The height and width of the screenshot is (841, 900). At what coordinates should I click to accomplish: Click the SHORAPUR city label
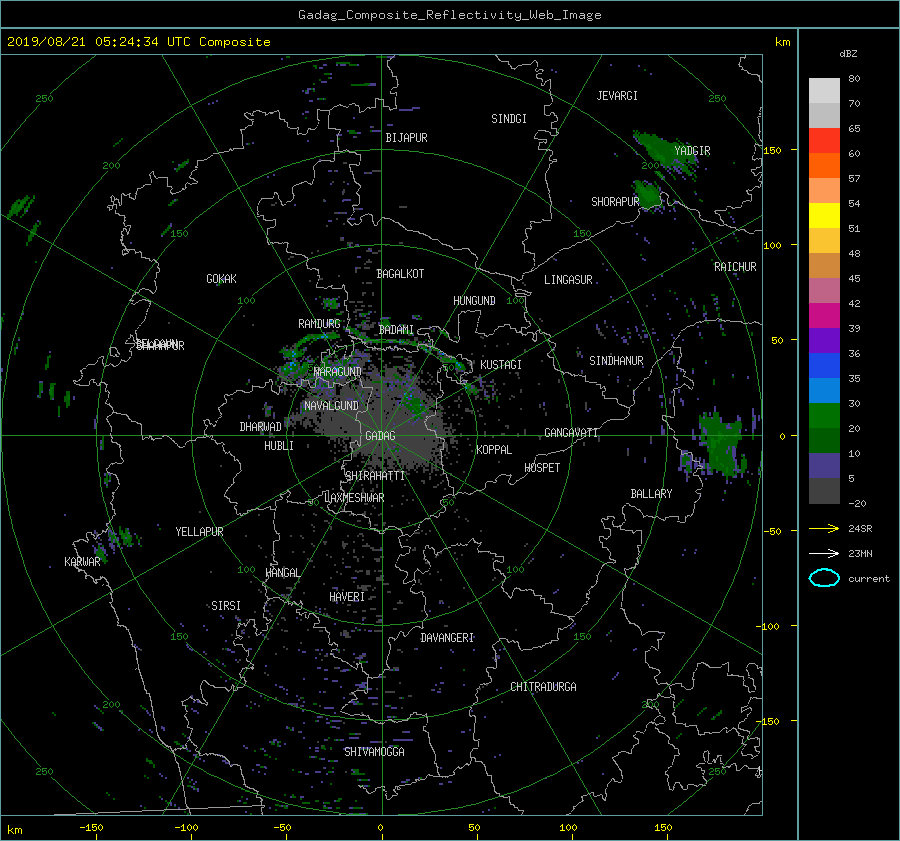click(615, 202)
